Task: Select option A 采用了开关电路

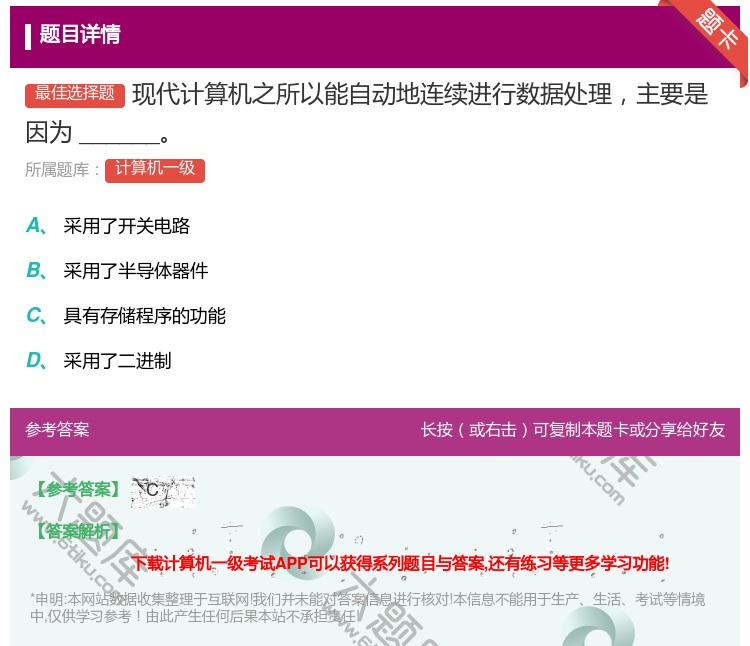Action: (108, 226)
